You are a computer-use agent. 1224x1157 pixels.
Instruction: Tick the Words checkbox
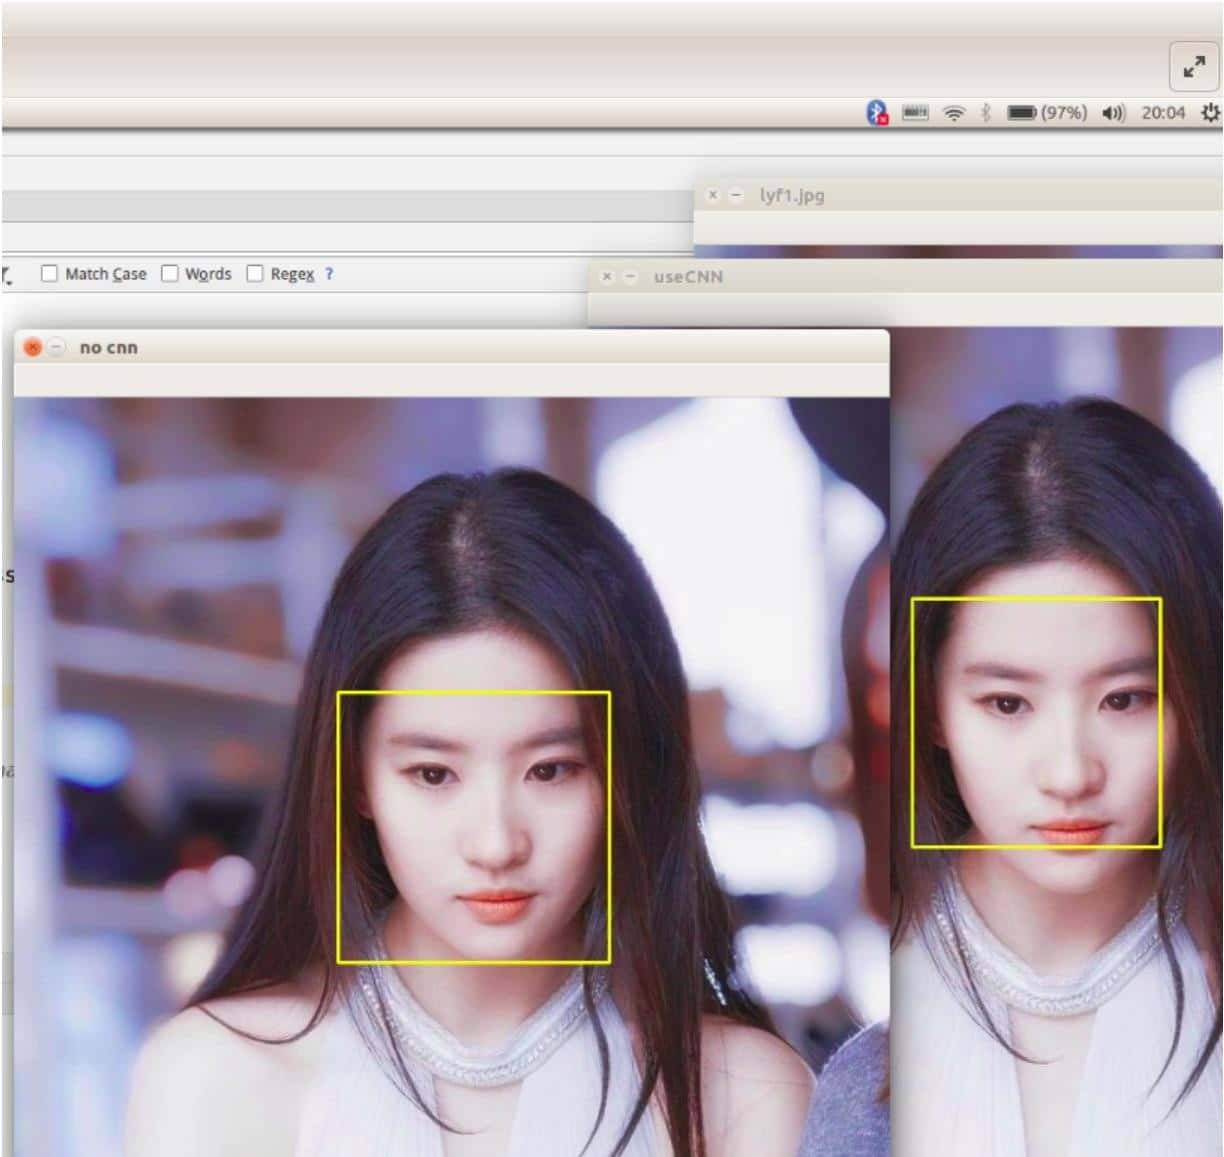[170, 273]
